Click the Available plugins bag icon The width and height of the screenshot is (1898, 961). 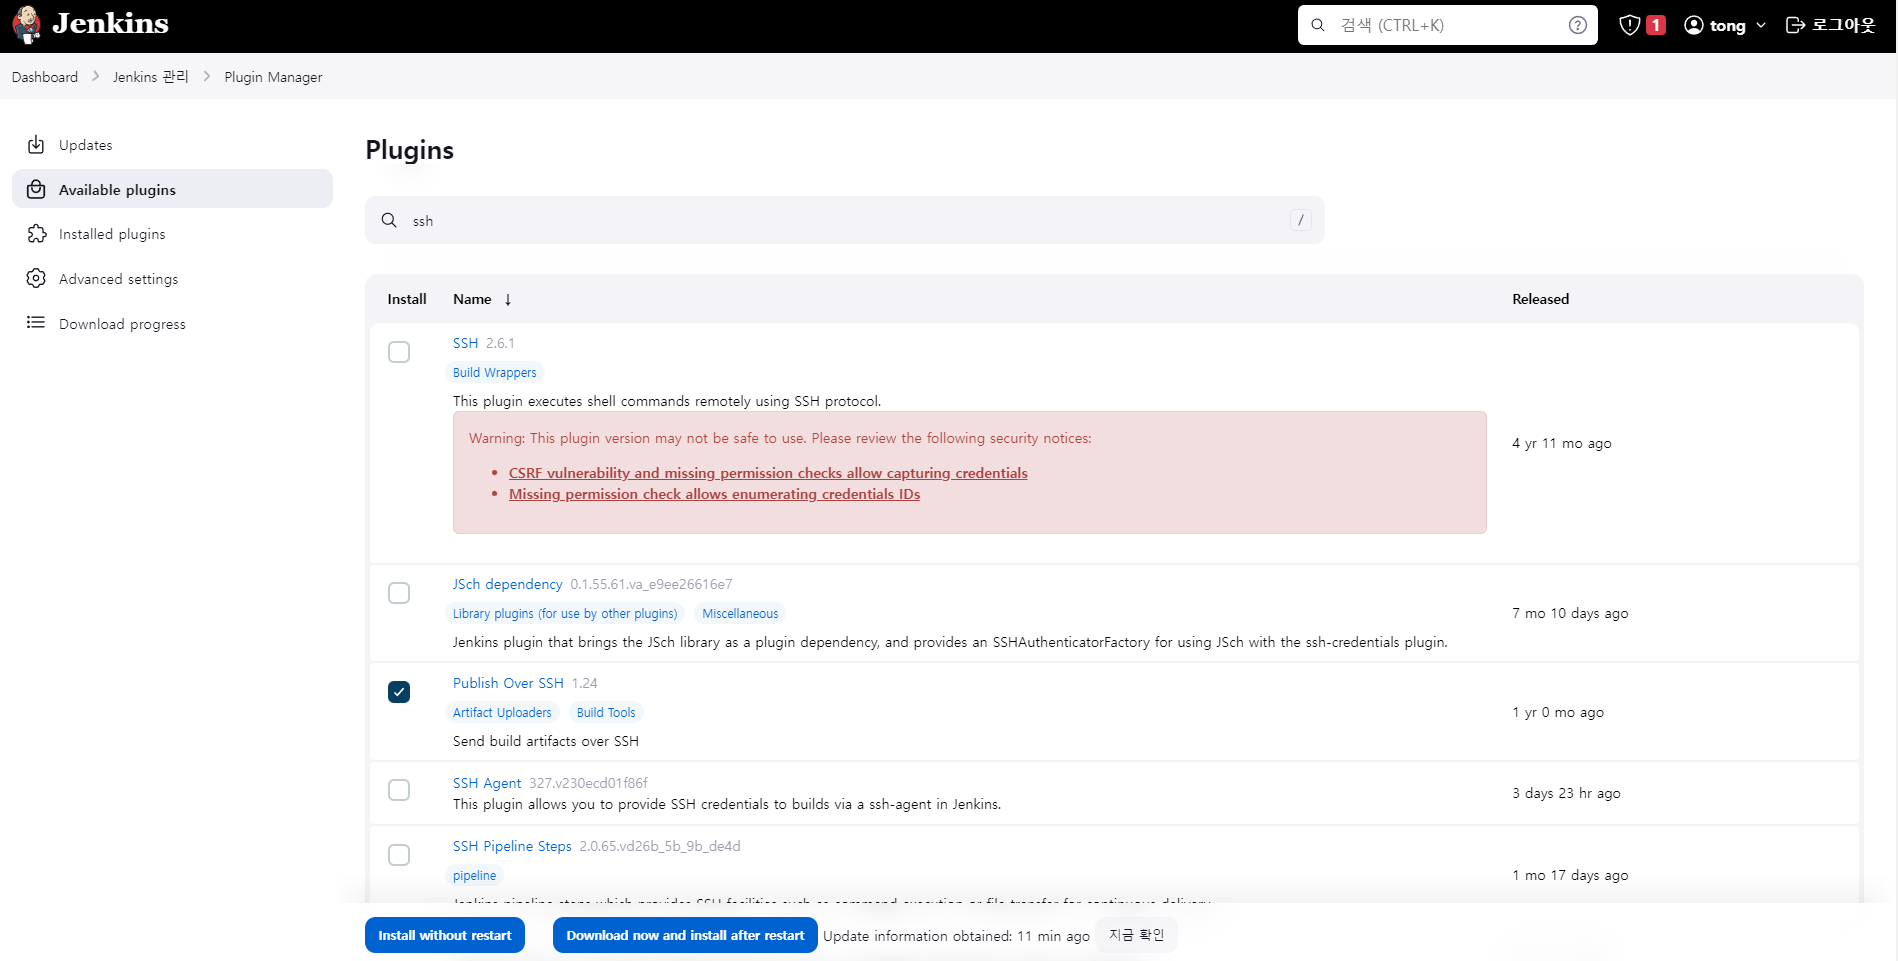point(36,189)
